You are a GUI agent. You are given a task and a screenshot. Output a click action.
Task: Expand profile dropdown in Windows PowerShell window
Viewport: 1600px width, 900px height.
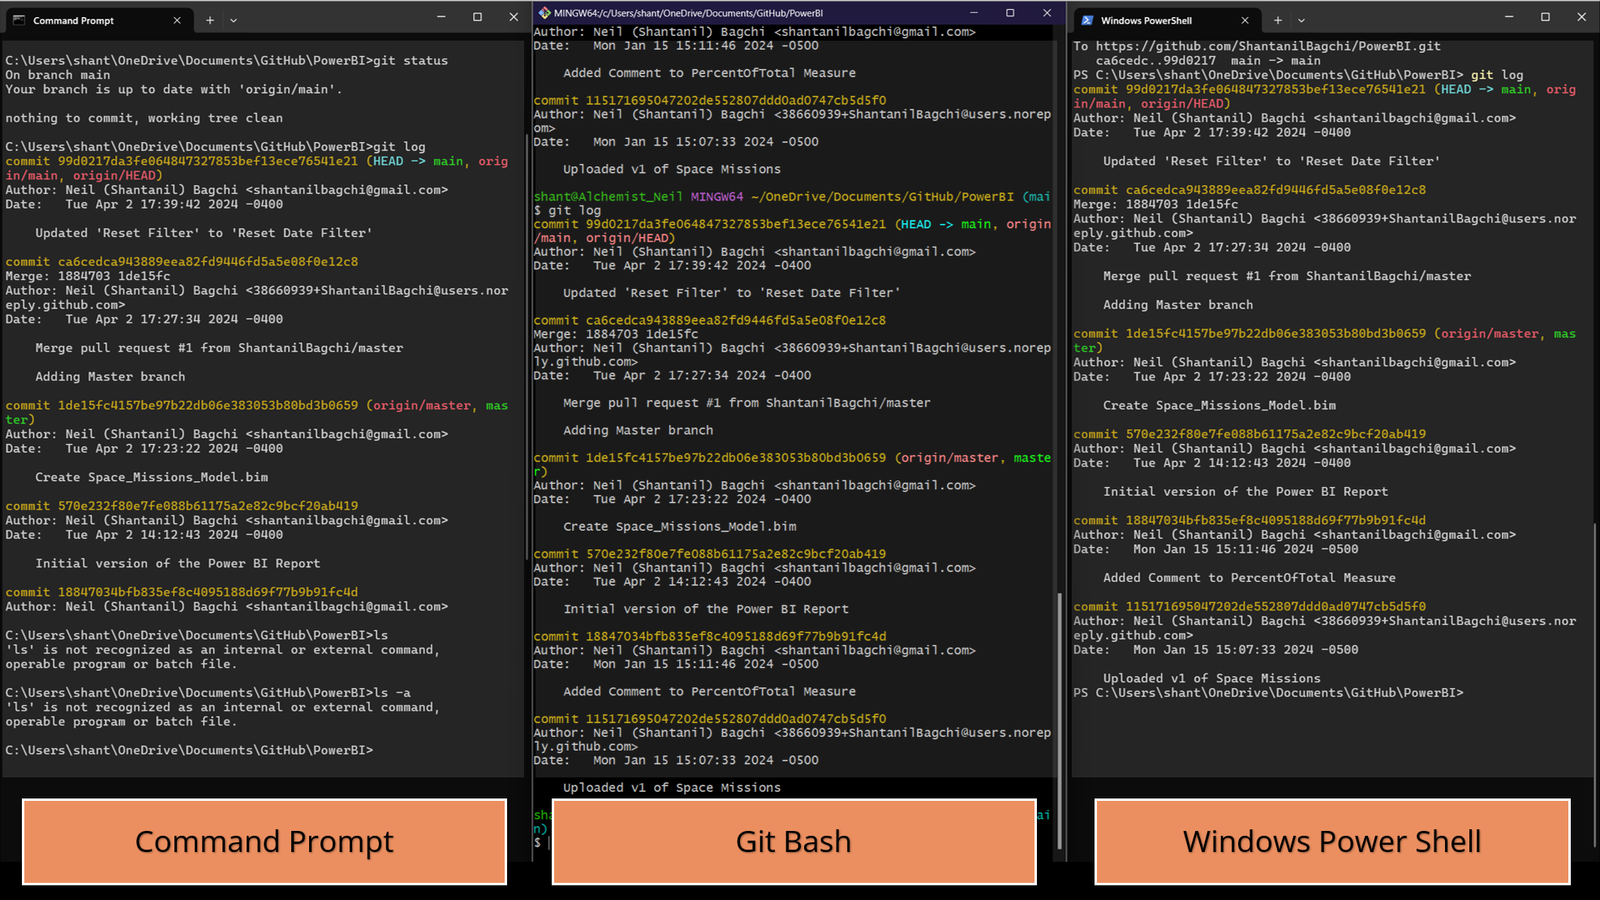1301,20
